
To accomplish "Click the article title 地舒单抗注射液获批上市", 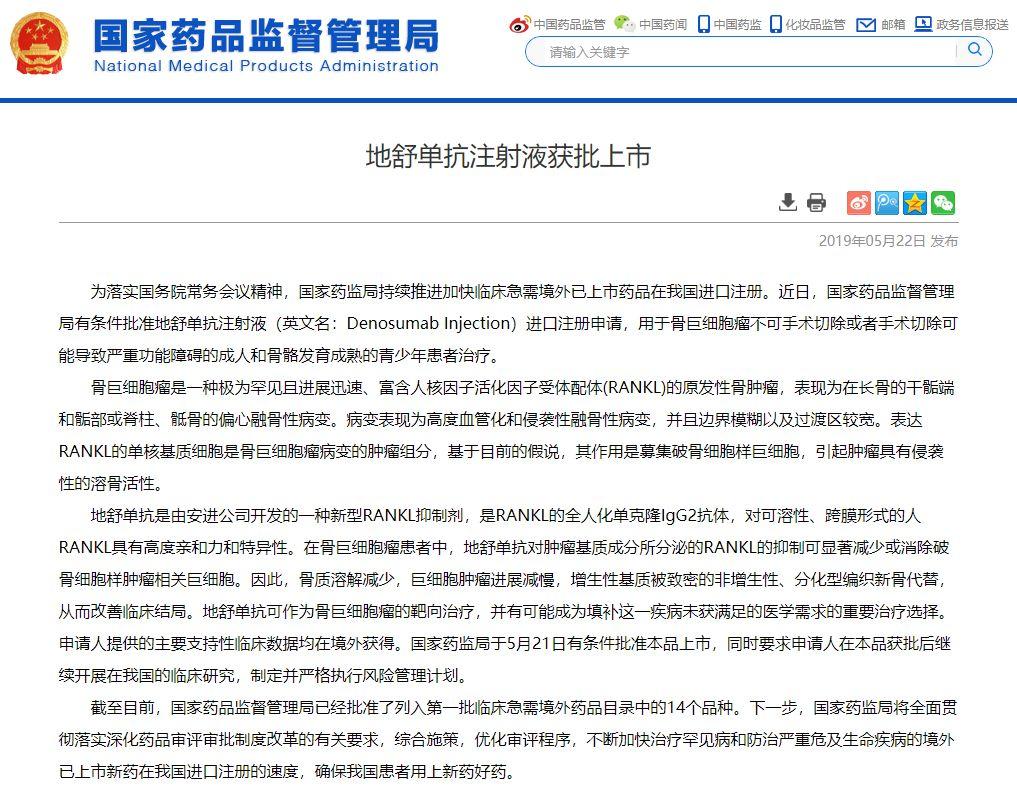I will [508, 156].
